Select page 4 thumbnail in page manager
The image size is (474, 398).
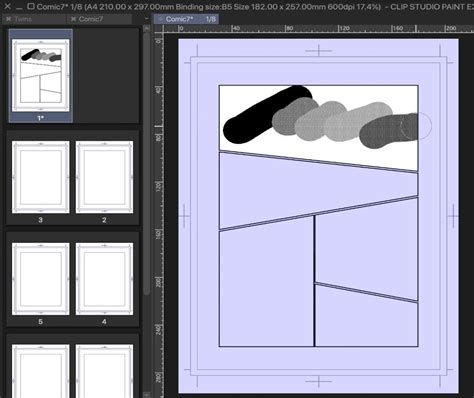click(104, 279)
